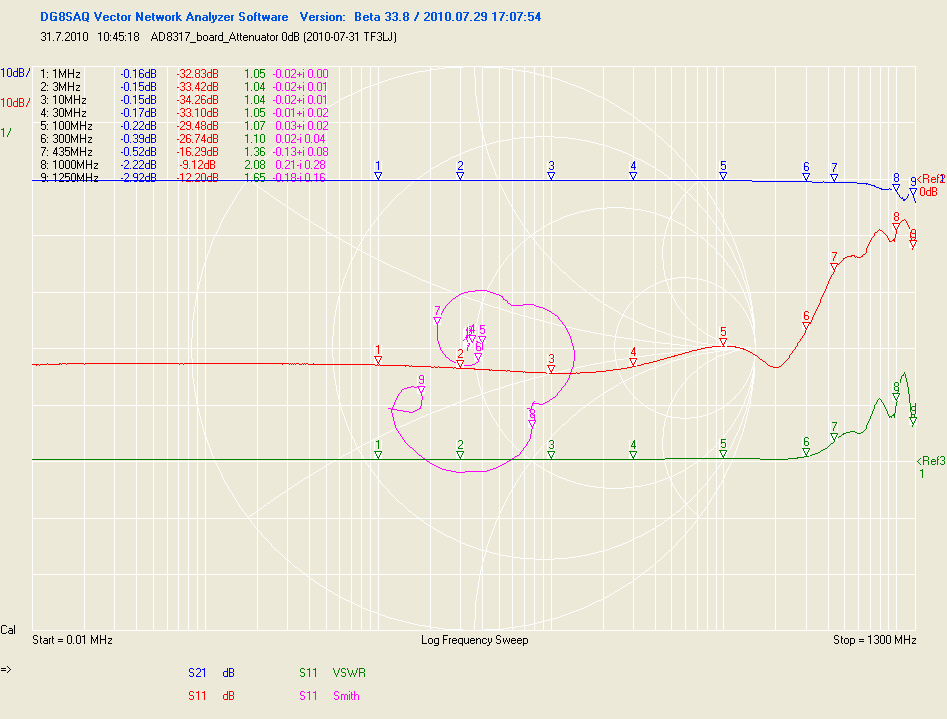Viewport: 947px width, 719px height.
Task: Click blue S21 marker 1 triangle
Action: [378, 176]
